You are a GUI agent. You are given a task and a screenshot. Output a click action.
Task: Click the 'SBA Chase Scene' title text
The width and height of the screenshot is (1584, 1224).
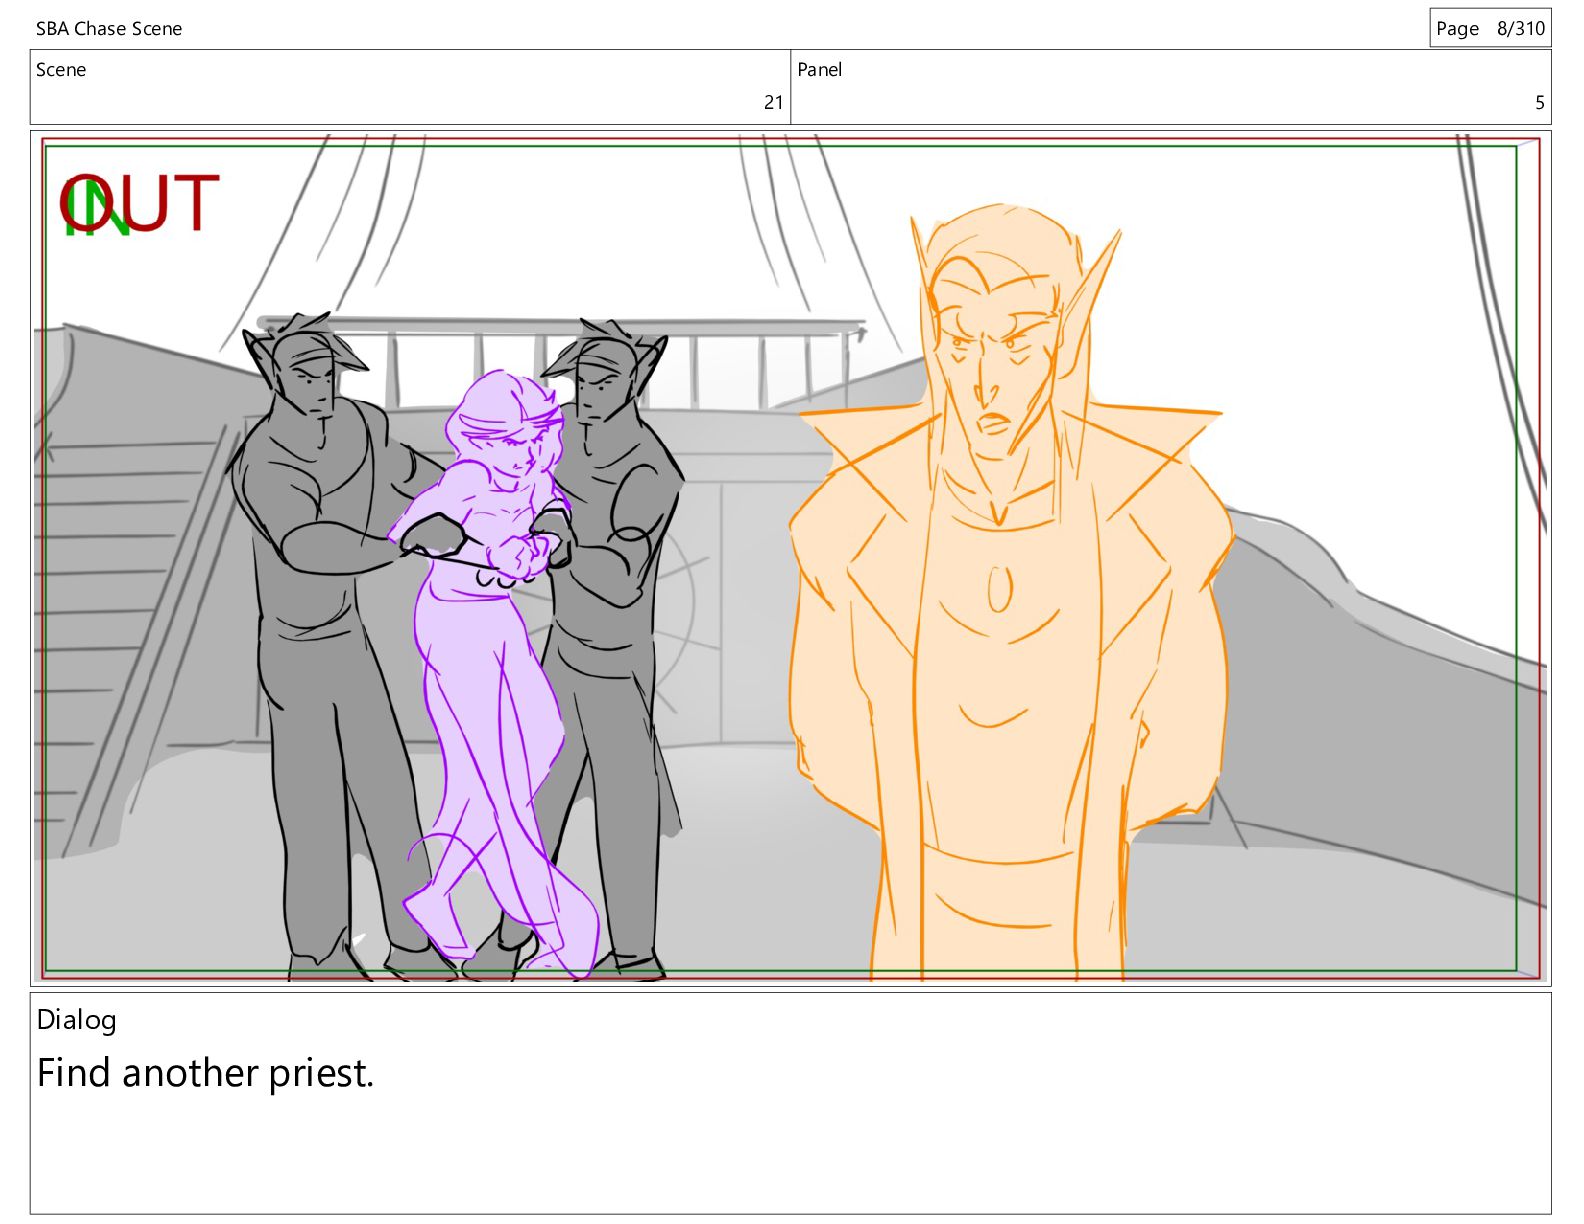click(x=109, y=28)
